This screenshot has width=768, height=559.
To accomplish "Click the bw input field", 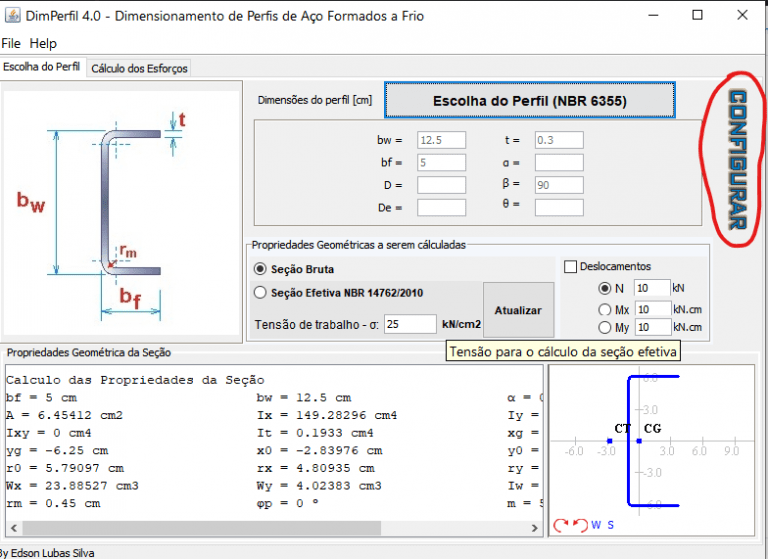I will pos(441,140).
